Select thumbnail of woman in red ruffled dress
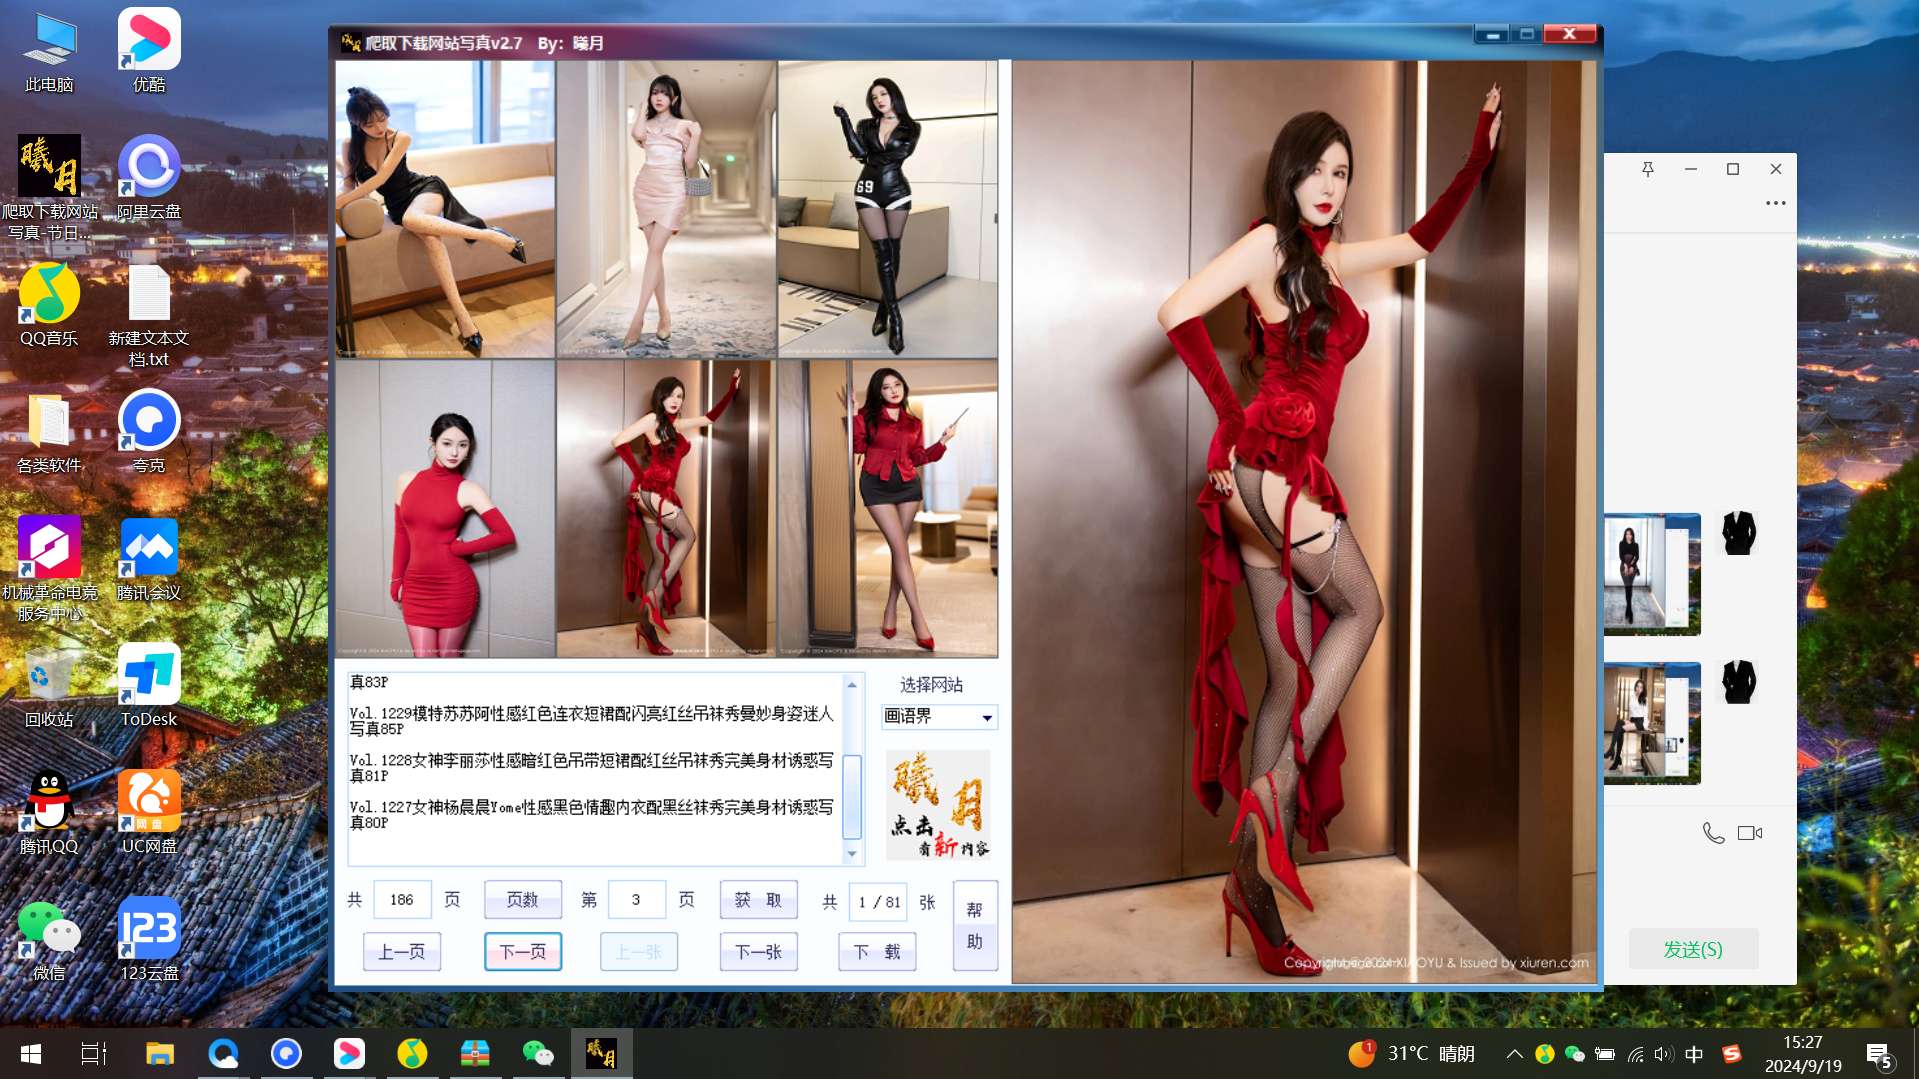The image size is (1919, 1079). tap(666, 508)
